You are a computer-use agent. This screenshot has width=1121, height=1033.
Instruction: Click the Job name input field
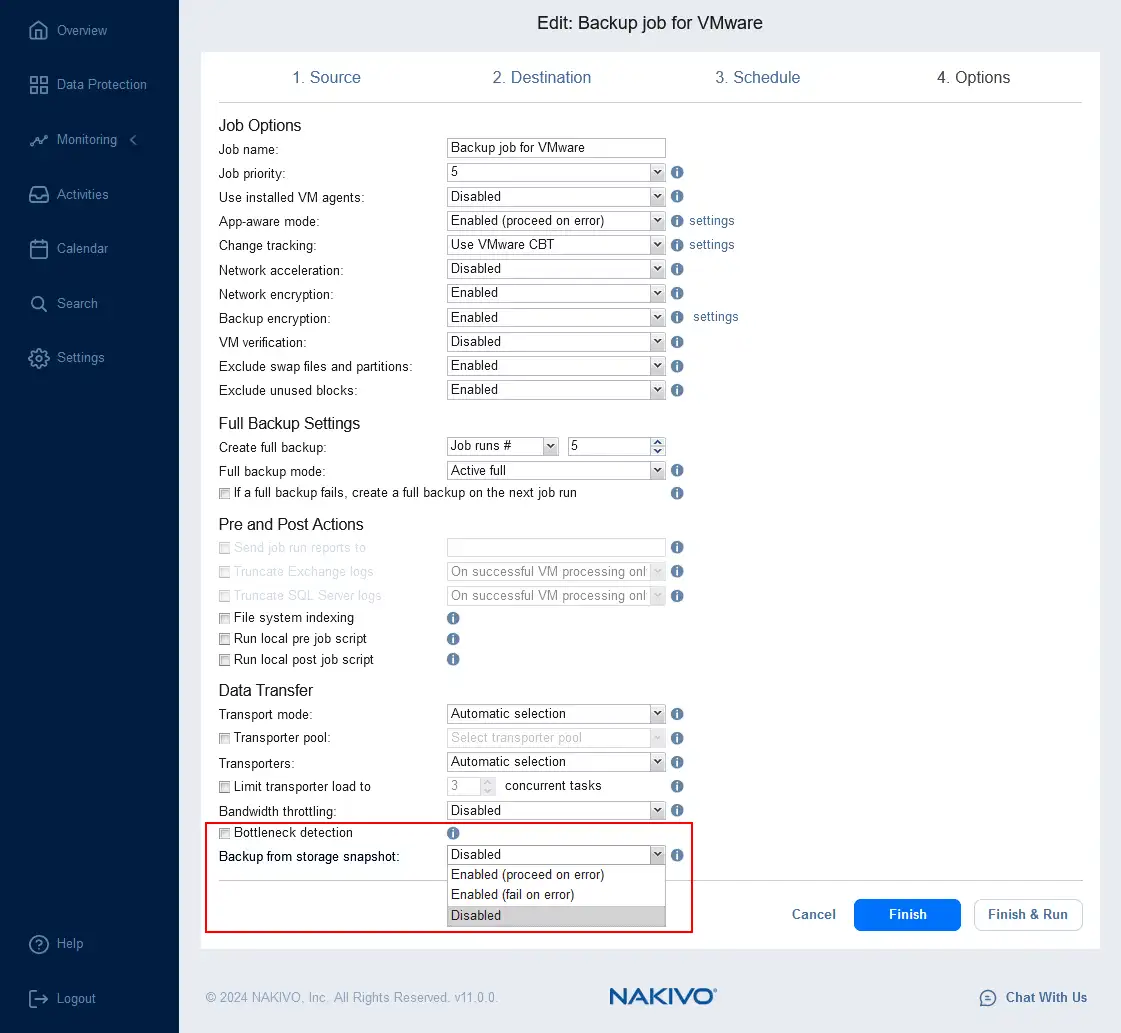[555, 148]
